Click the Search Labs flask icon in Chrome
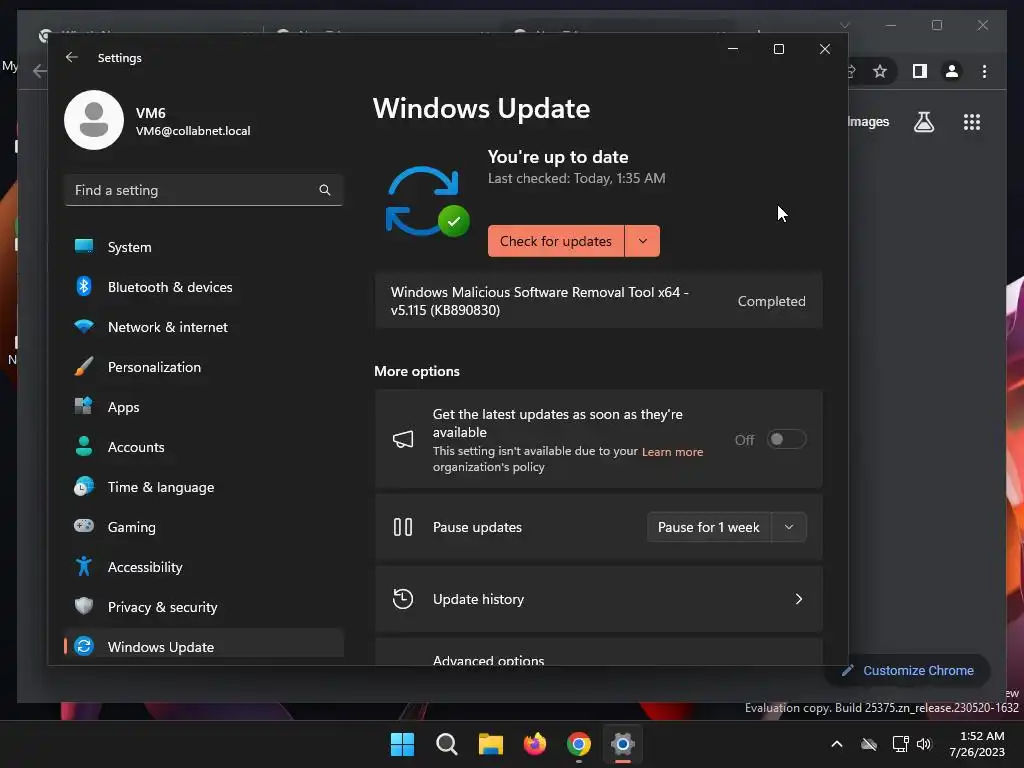Screen dimensions: 1024x768 [923, 122]
